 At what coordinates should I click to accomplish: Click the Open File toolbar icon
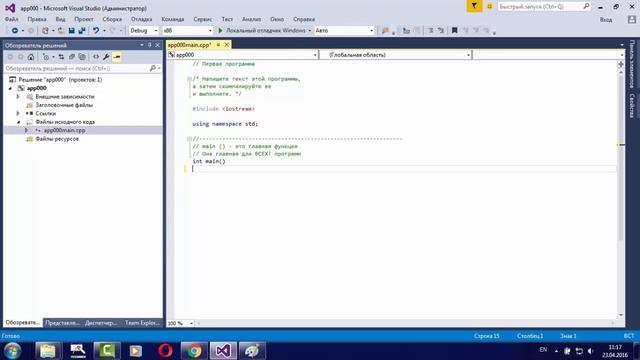(61, 31)
